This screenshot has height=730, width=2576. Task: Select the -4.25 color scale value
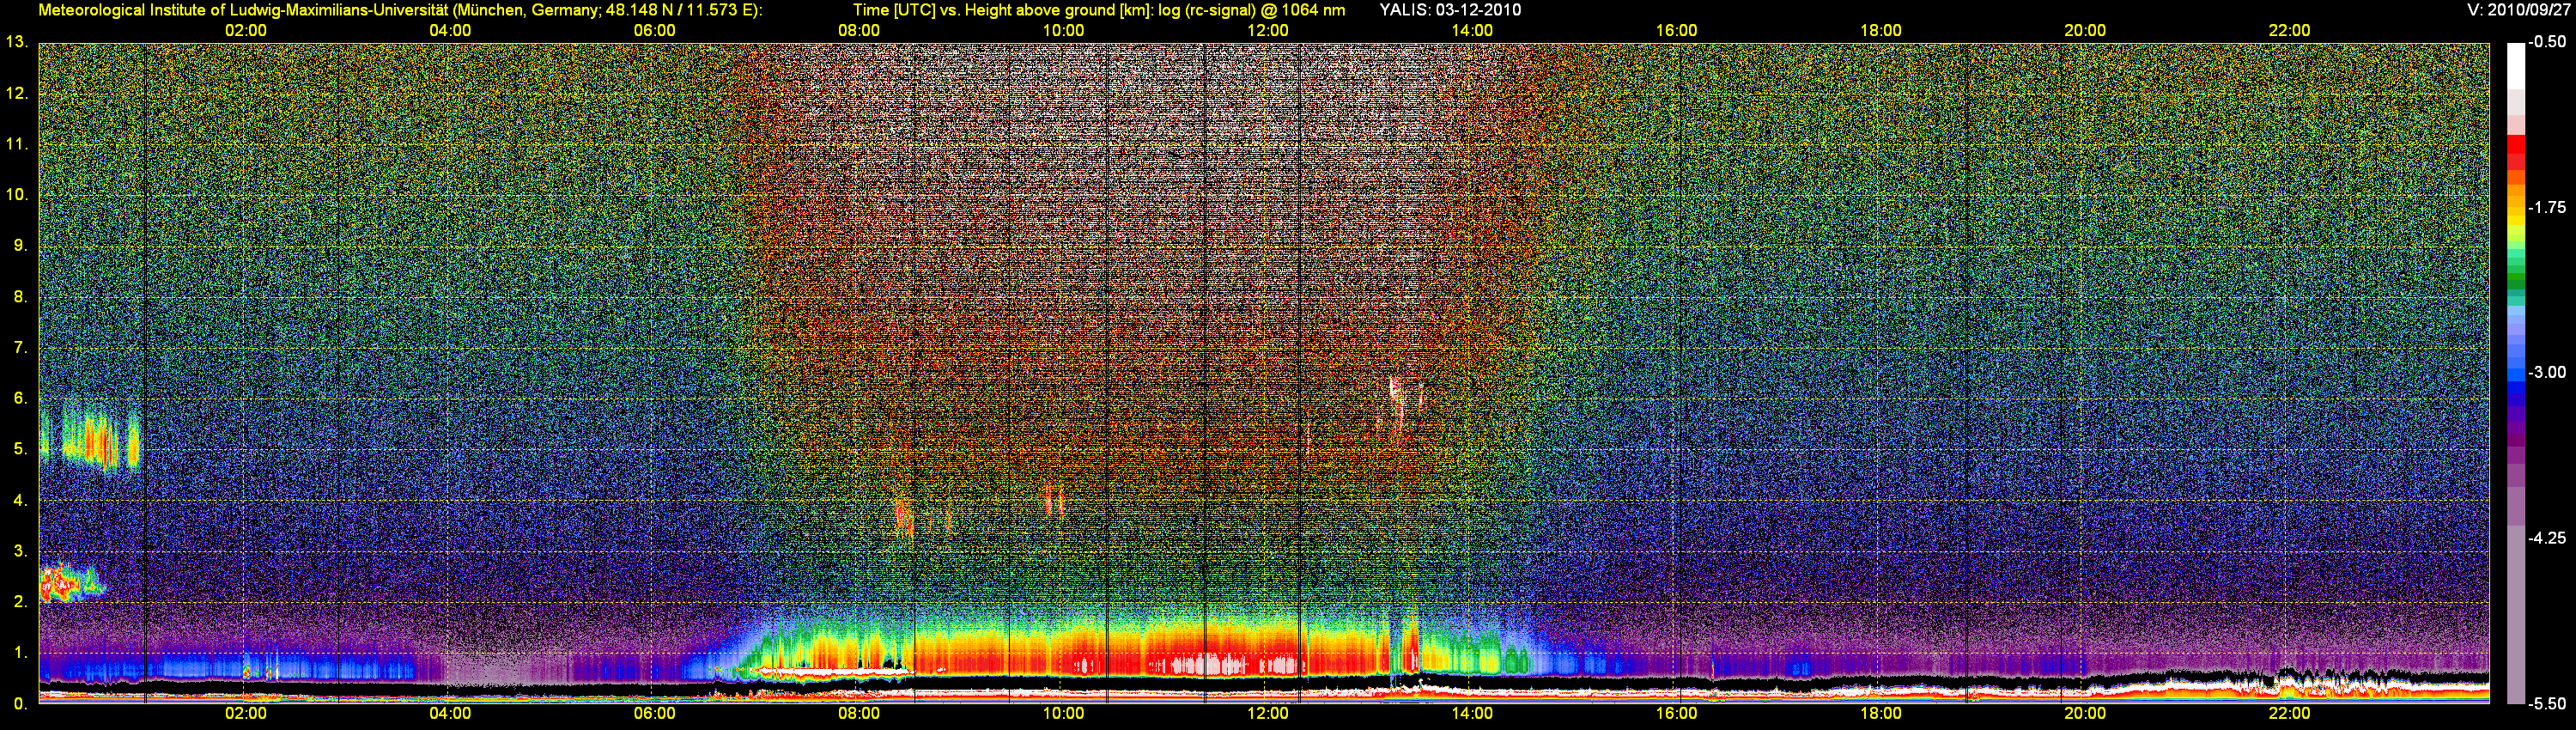point(2546,538)
